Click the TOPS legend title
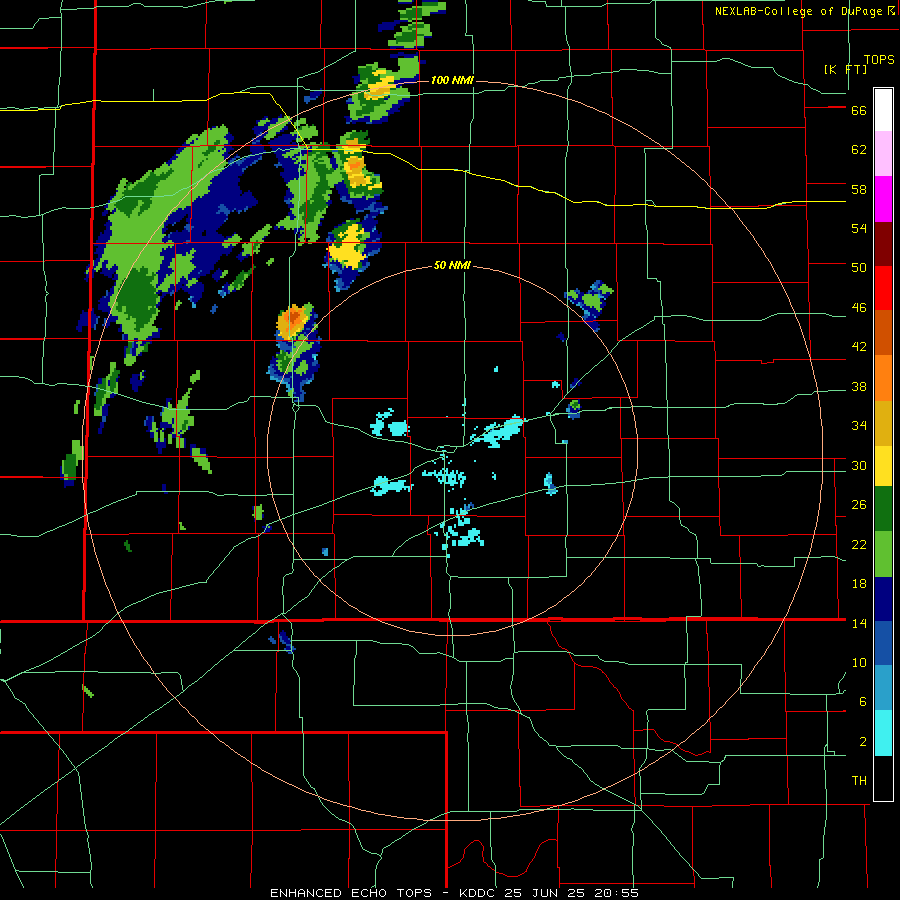The width and height of the screenshot is (900, 900). point(879,59)
